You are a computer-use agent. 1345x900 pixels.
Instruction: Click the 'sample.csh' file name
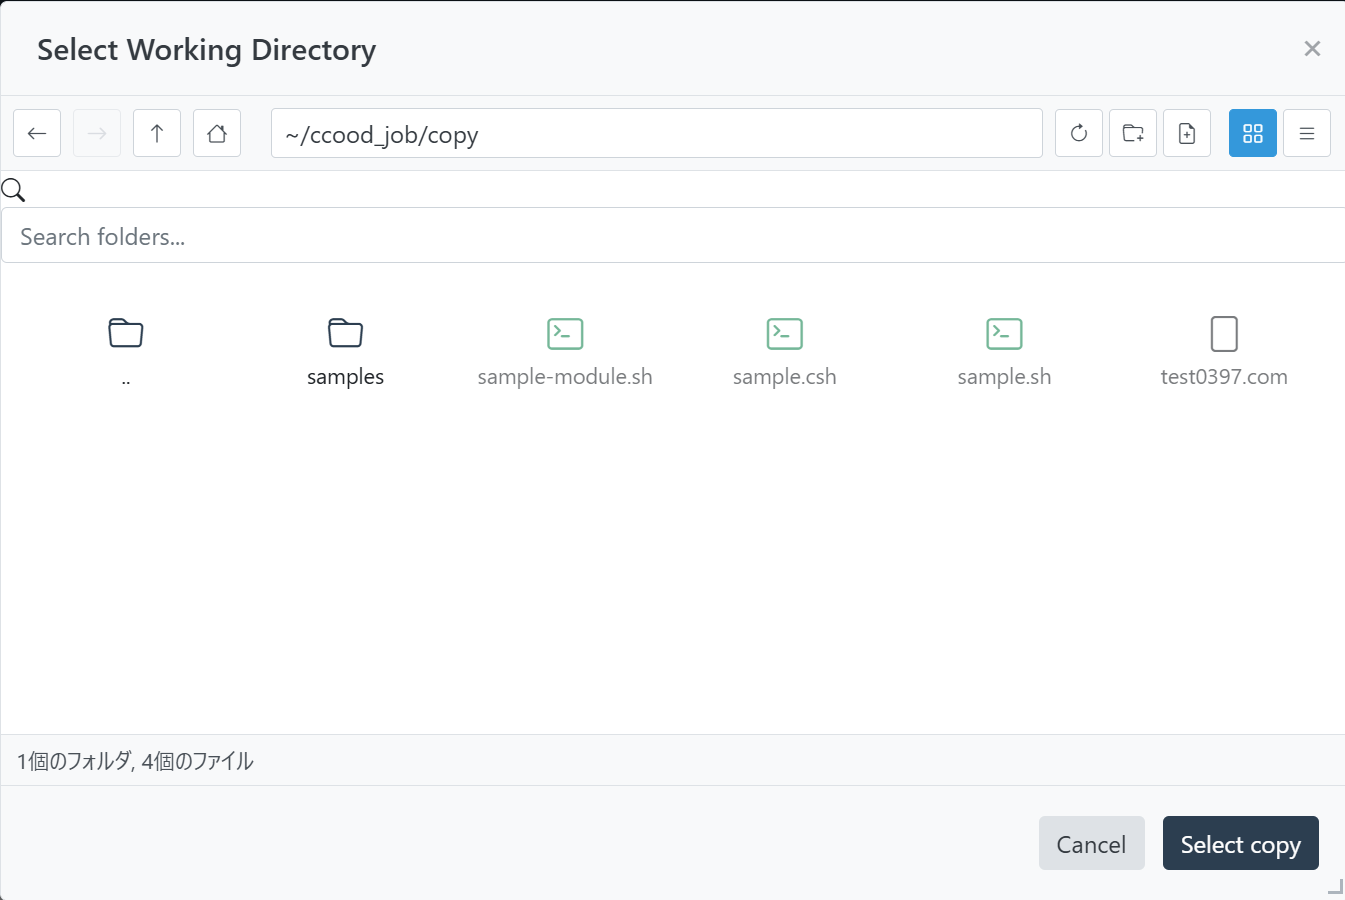(785, 377)
